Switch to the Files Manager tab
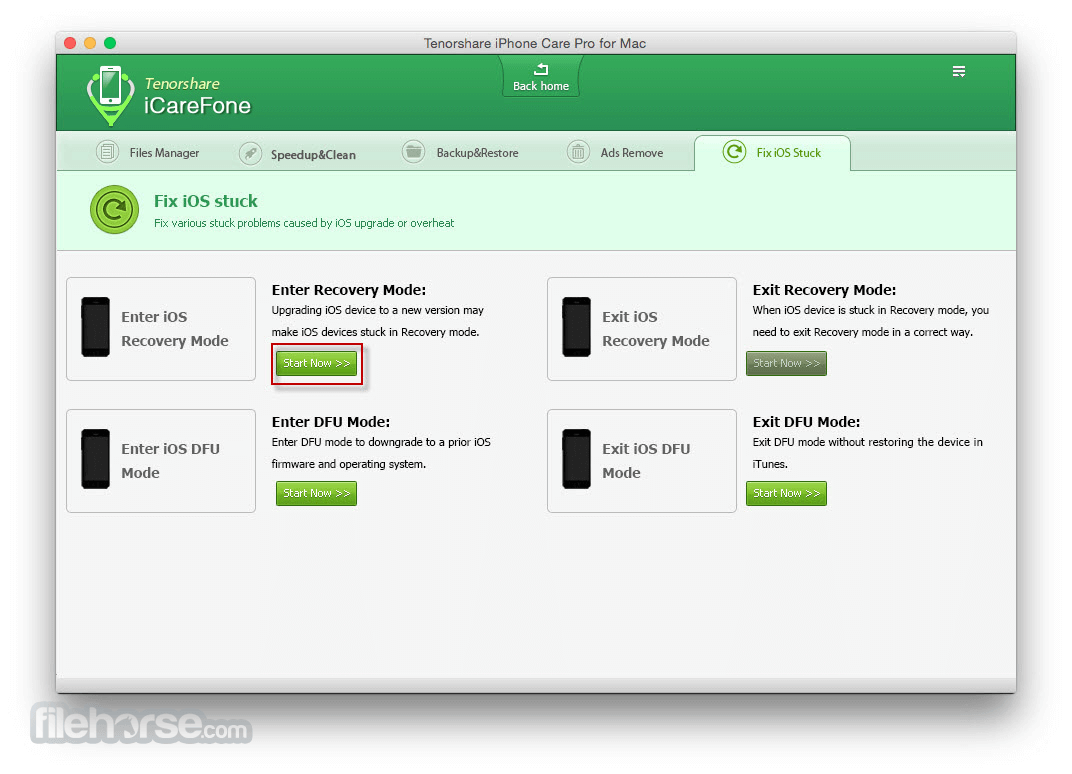The image size is (1072, 774). (148, 152)
